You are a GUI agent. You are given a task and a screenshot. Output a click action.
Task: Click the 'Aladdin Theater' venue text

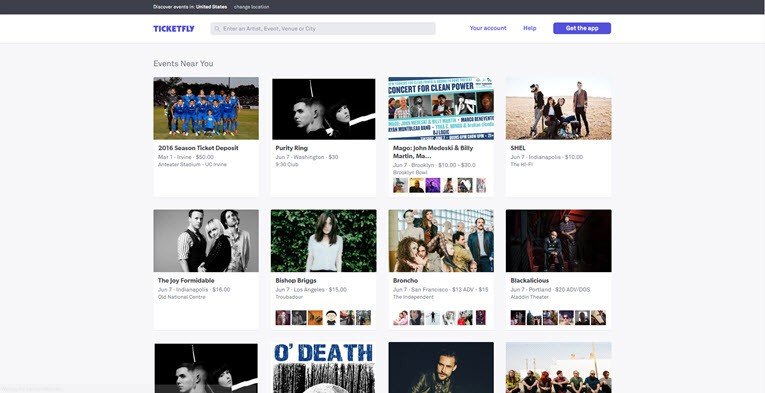coord(529,297)
